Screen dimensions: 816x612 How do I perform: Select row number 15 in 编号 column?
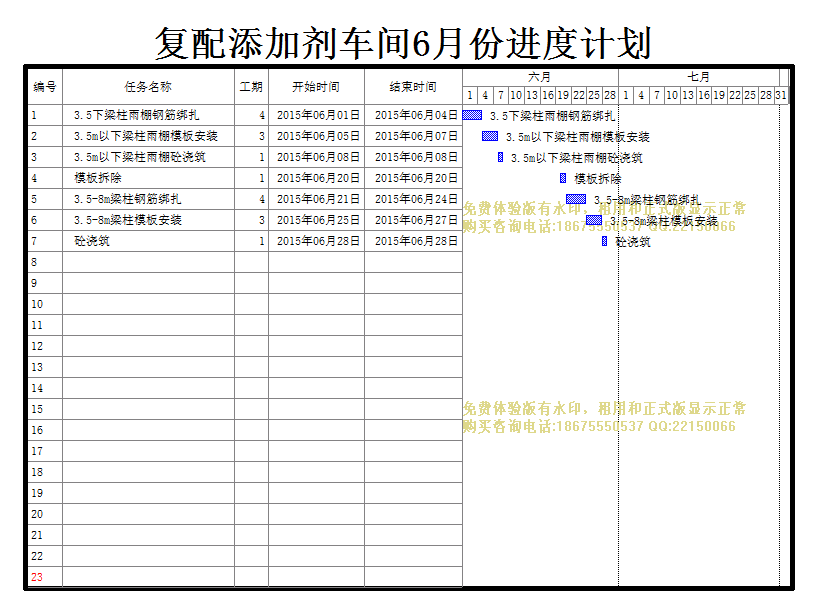coord(45,409)
